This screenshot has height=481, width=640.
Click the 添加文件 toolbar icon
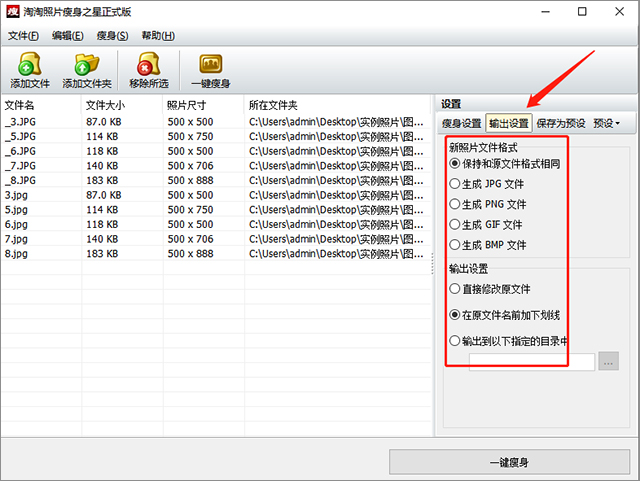point(29,65)
